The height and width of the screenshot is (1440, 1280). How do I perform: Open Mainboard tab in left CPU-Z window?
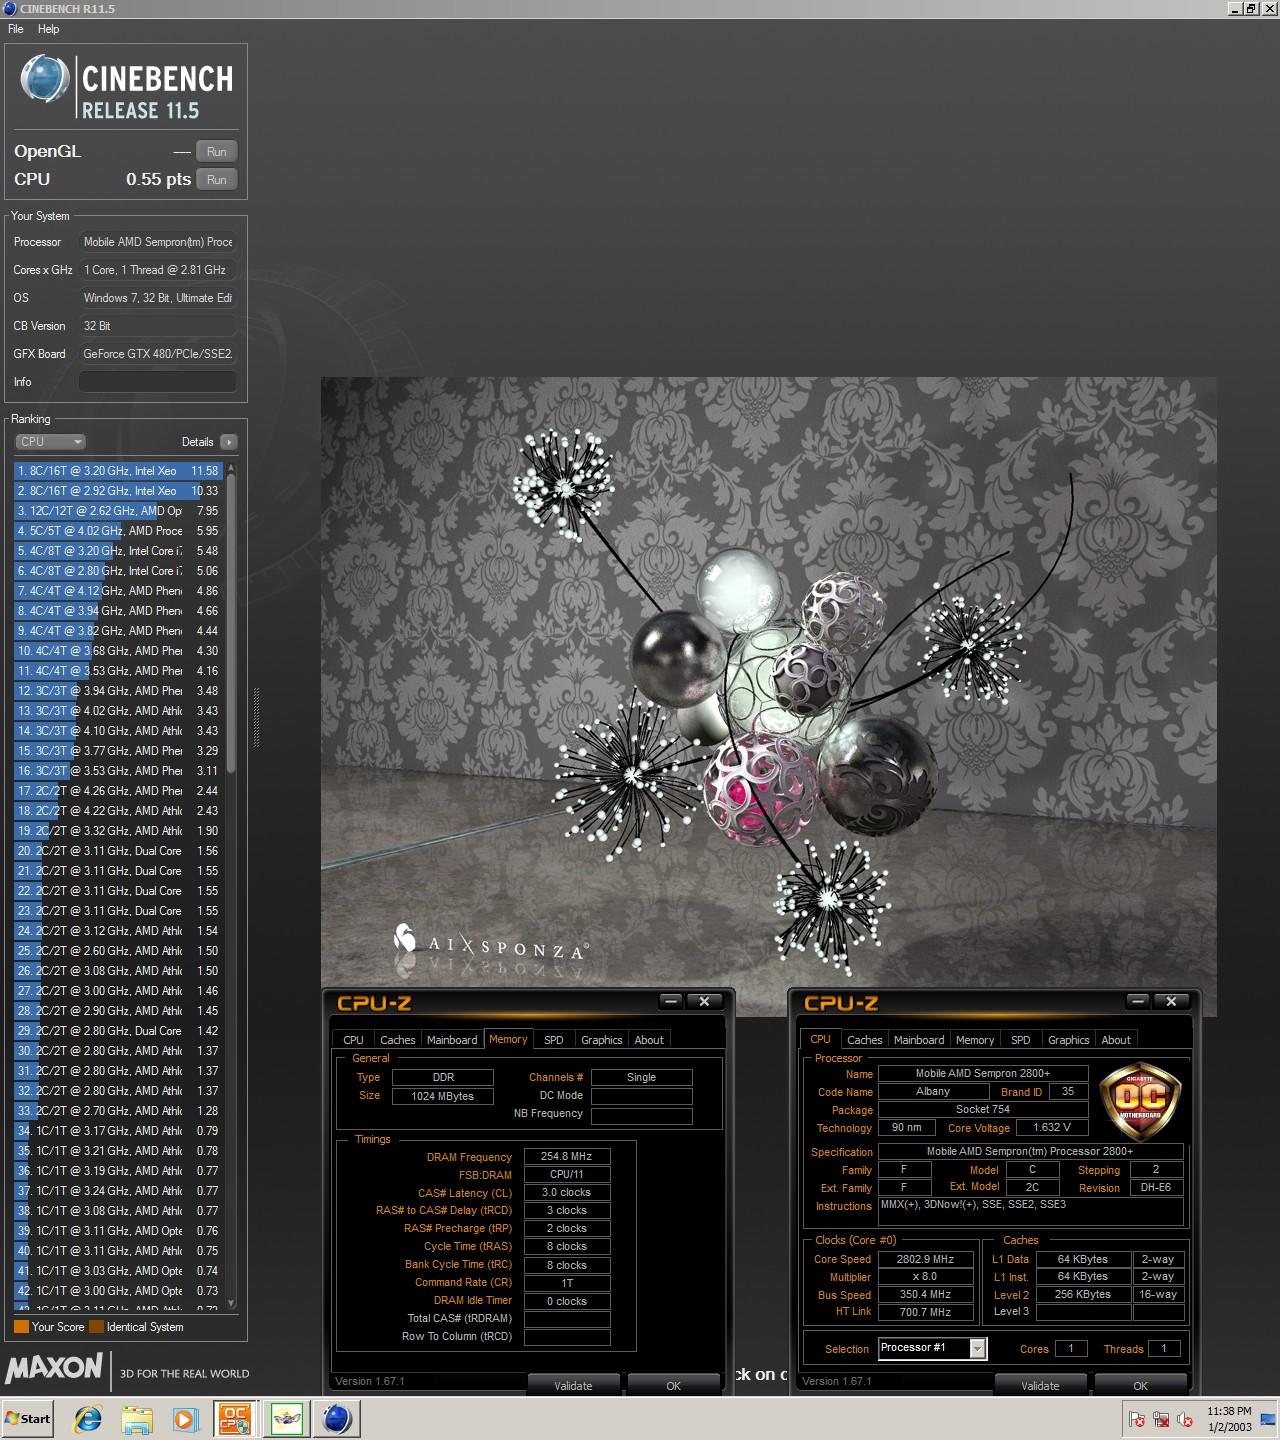tap(452, 1040)
